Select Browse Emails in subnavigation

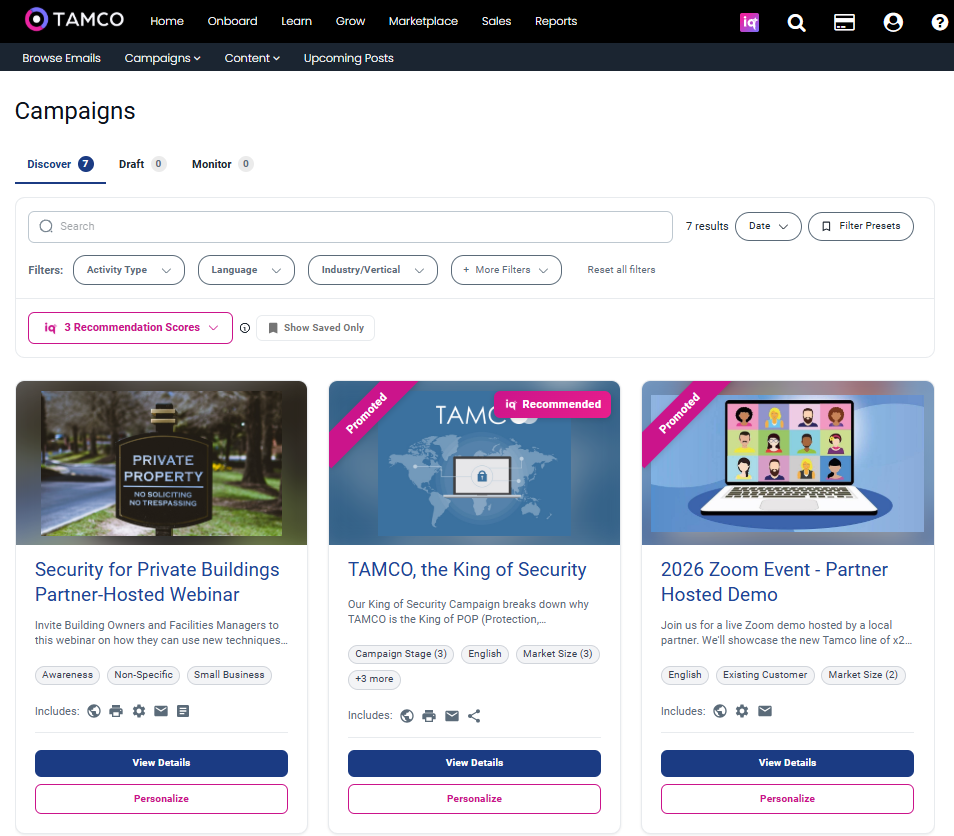click(61, 58)
